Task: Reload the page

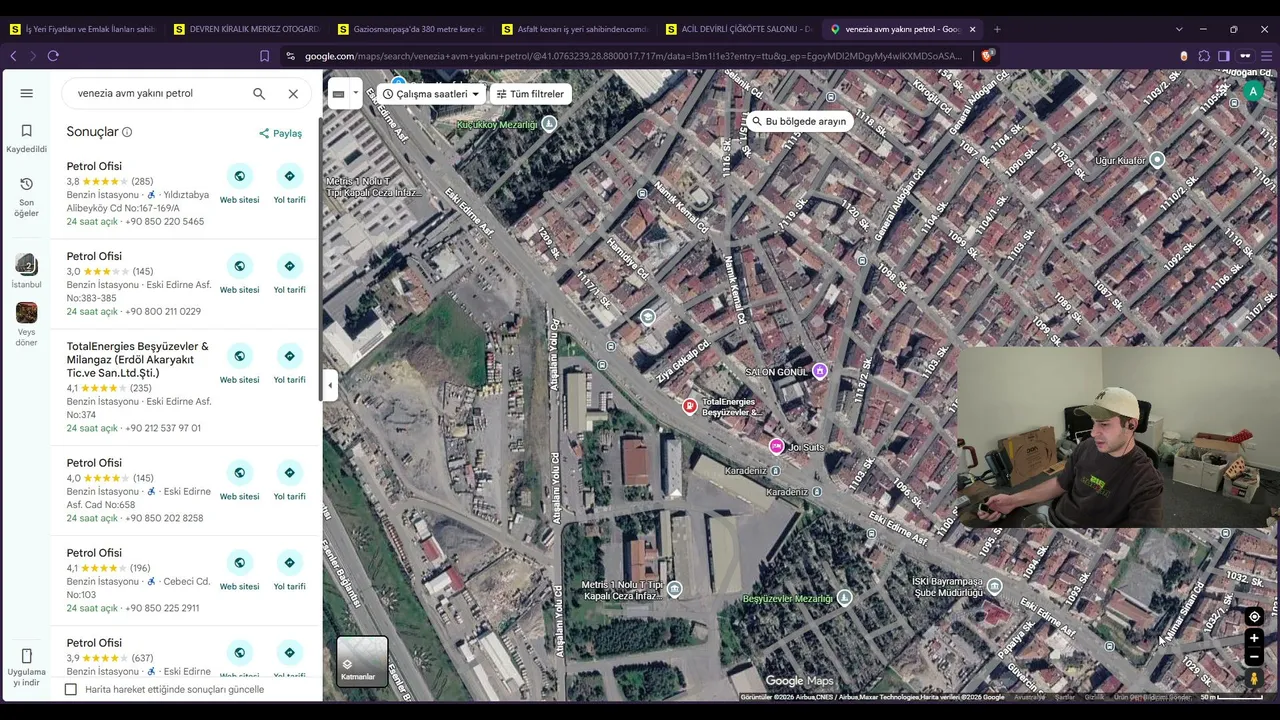Action: pyautogui.click(x=53, y=56)
